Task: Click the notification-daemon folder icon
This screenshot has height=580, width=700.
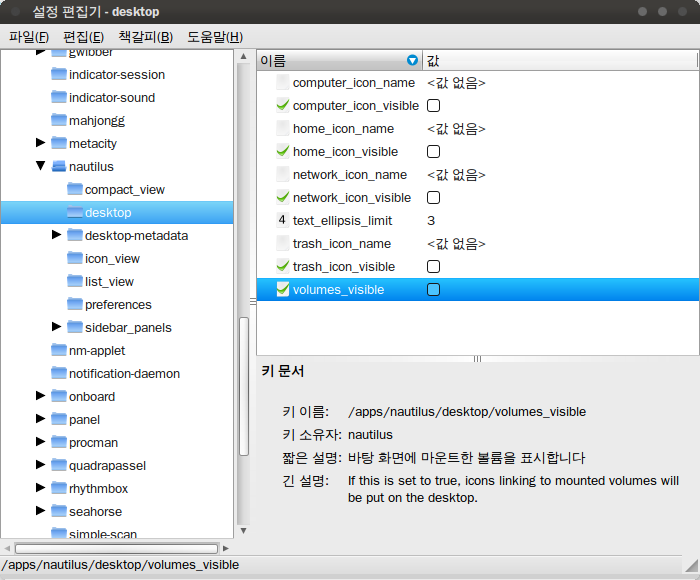Action: [59, 373]
